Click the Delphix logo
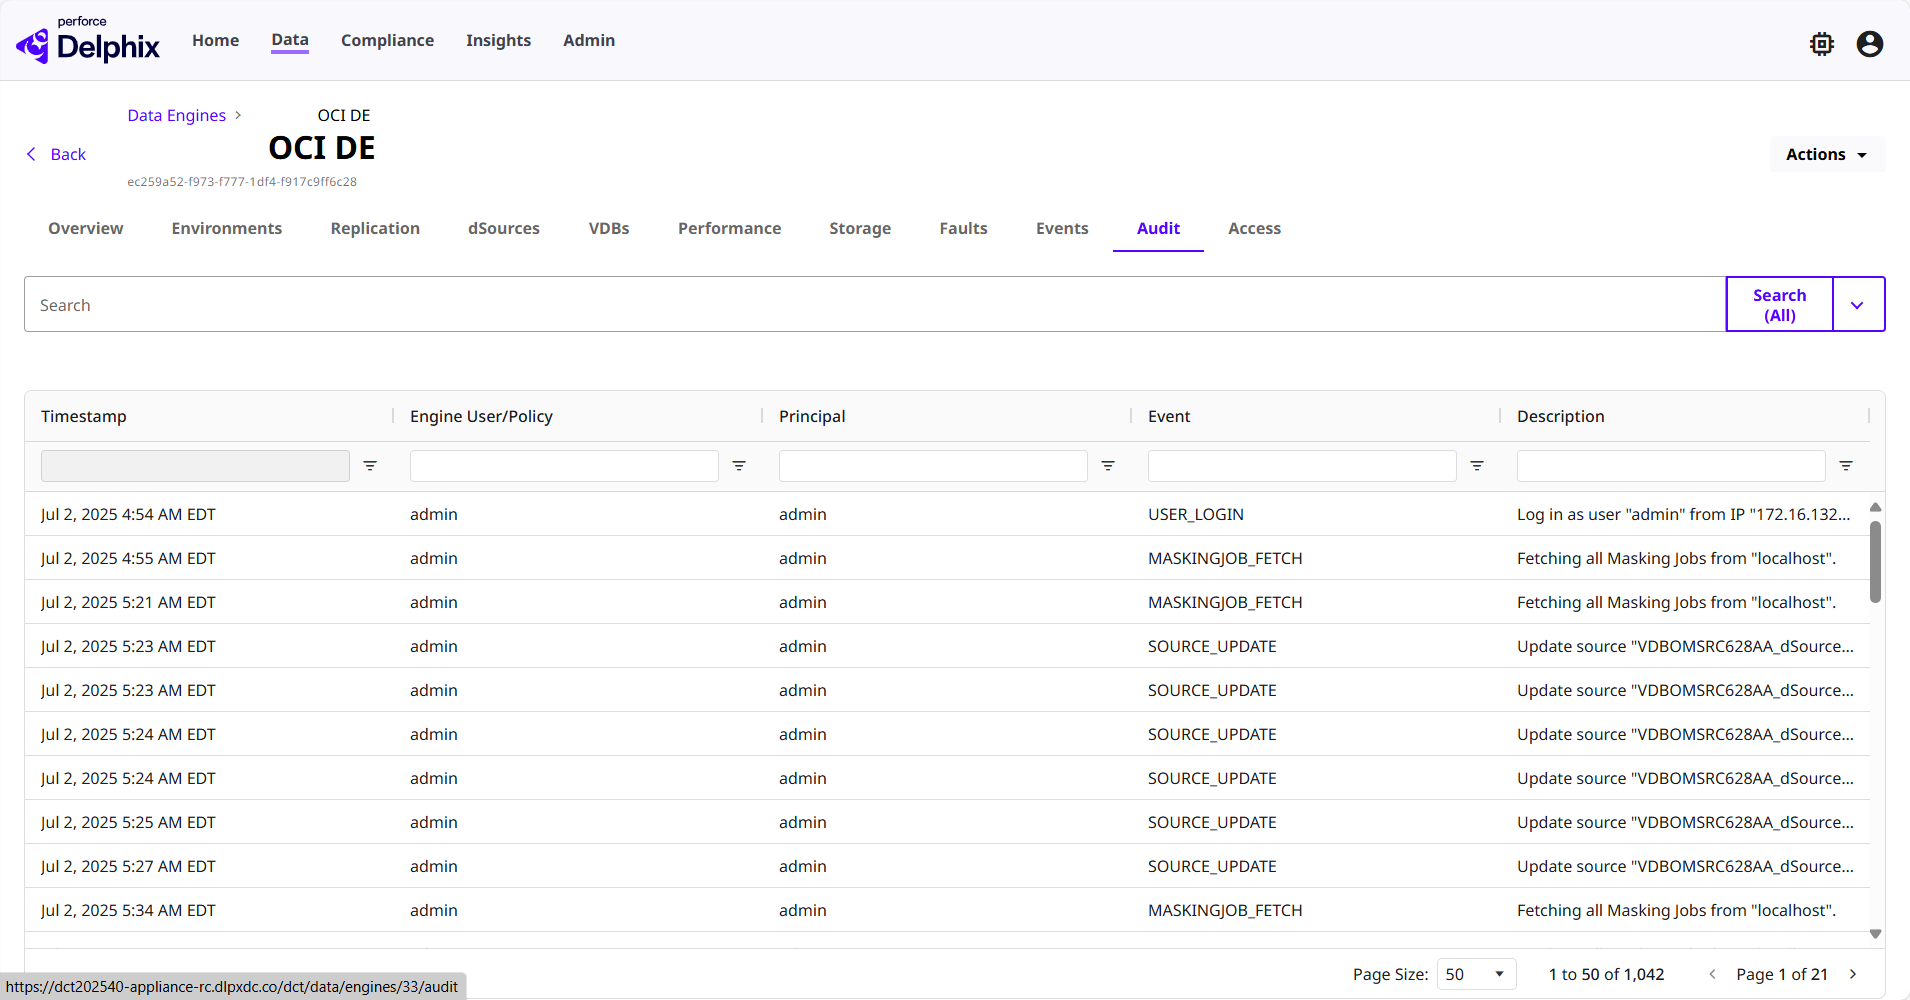The image size is (1910, 1000). click(88, 41)
